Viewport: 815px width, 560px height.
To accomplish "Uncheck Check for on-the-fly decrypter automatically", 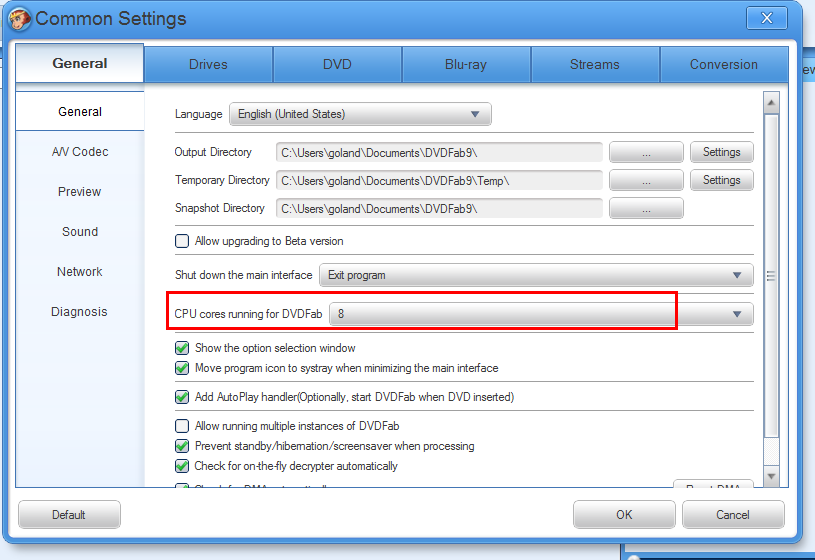I will pyautogui.click(x=182, y=466).
